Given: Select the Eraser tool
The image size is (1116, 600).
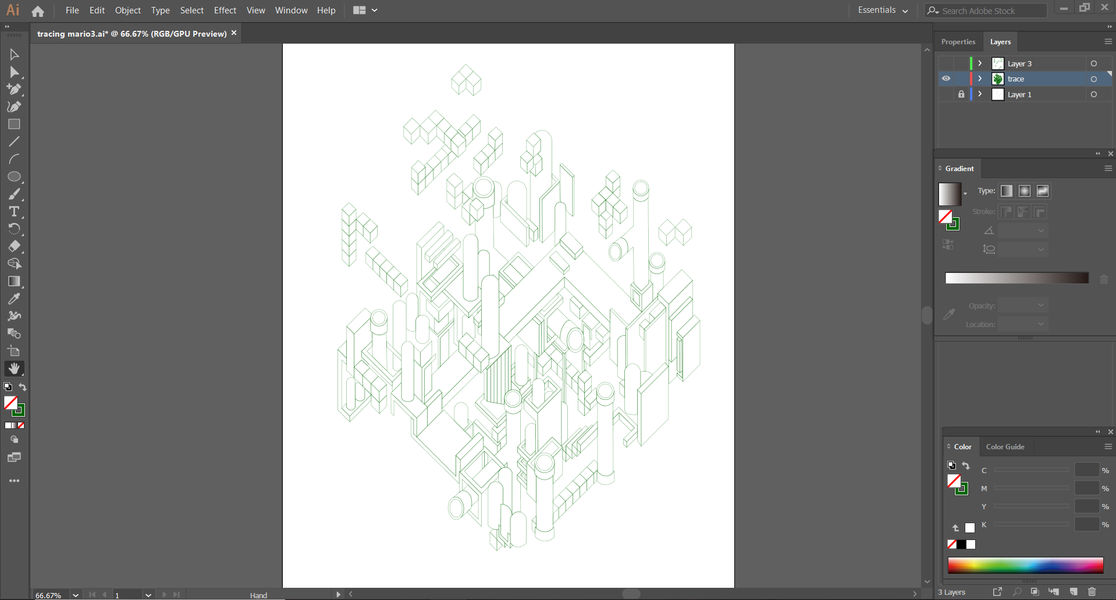Looking at the screenshot, I should pos(14,246).
